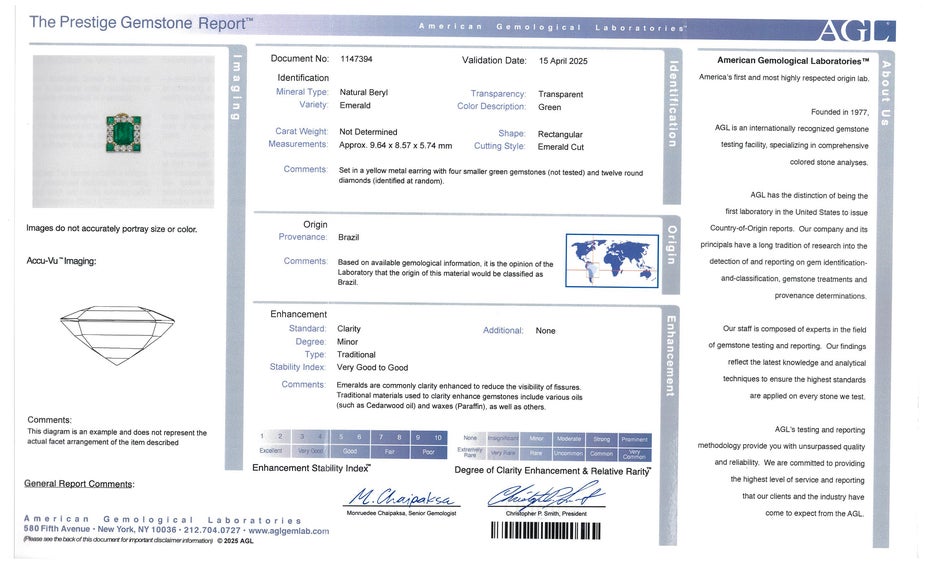Screen dimensions: 928x563
Task: Click the General Report Comments heading
Action: (x=79, y=484)
